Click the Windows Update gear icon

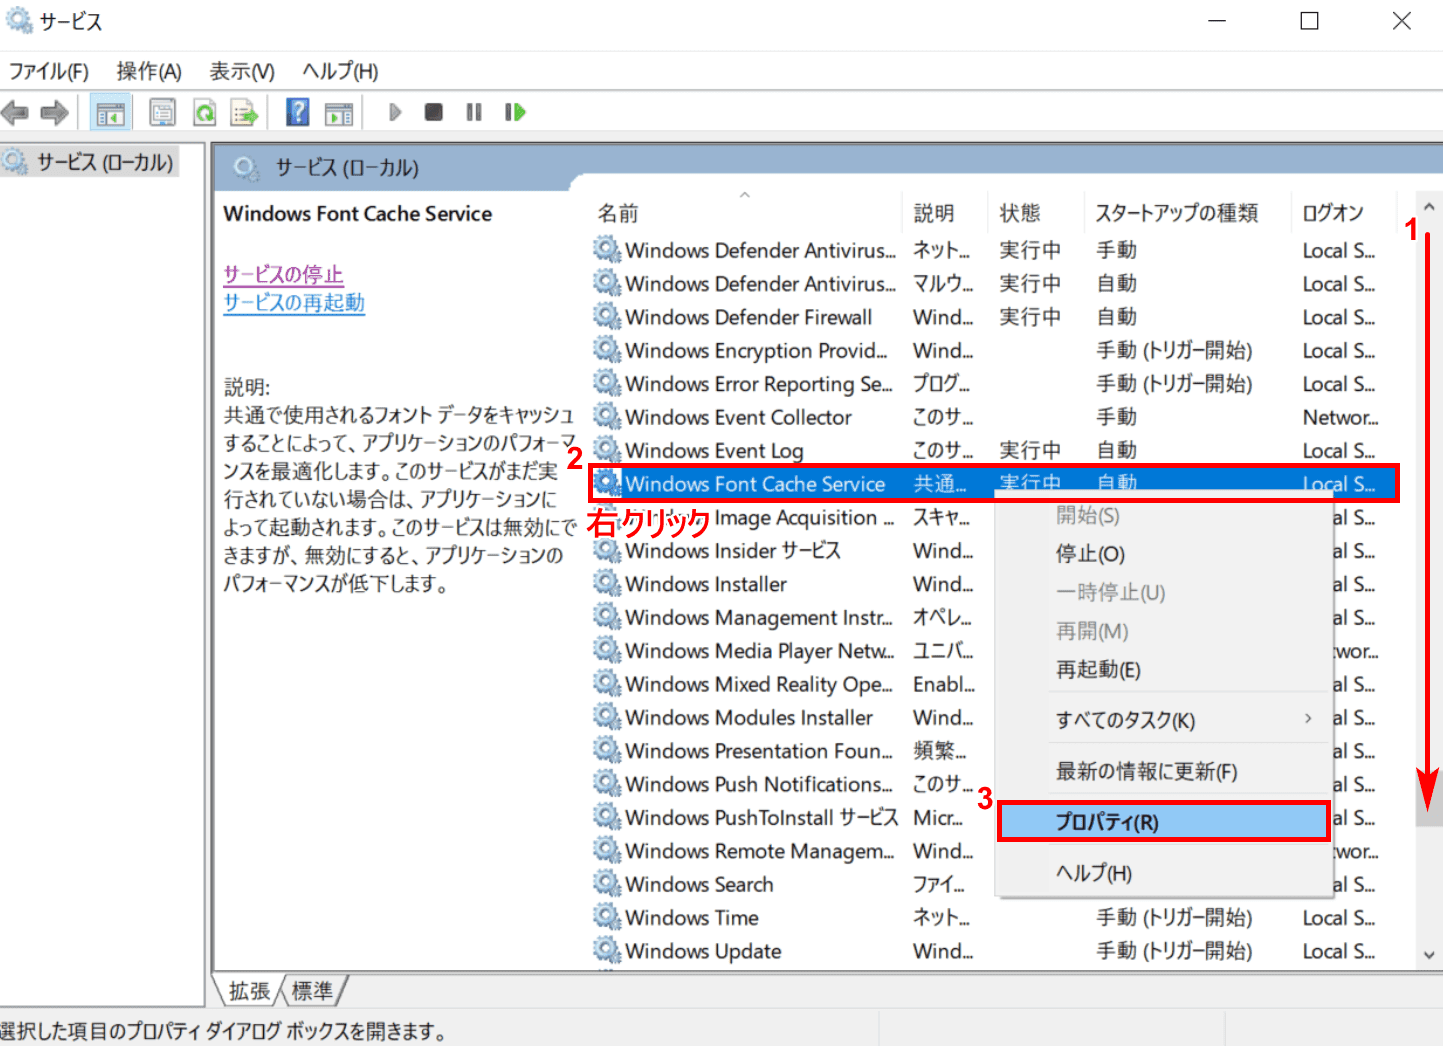607,950
